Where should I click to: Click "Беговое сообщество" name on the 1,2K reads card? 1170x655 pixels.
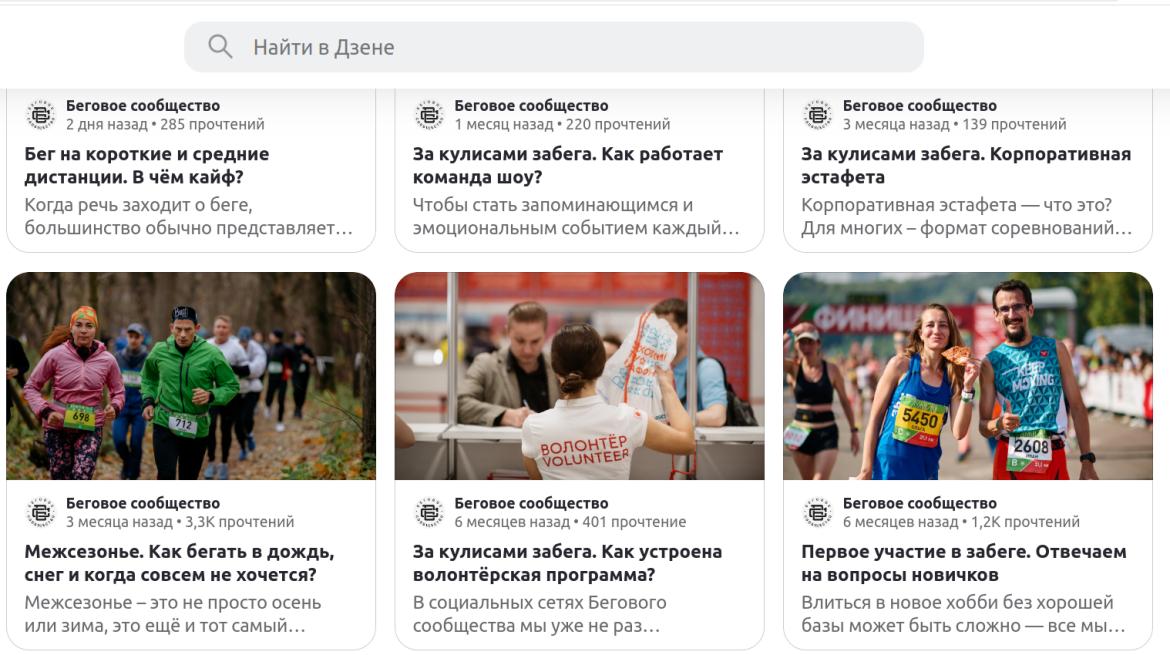[919, 504]
